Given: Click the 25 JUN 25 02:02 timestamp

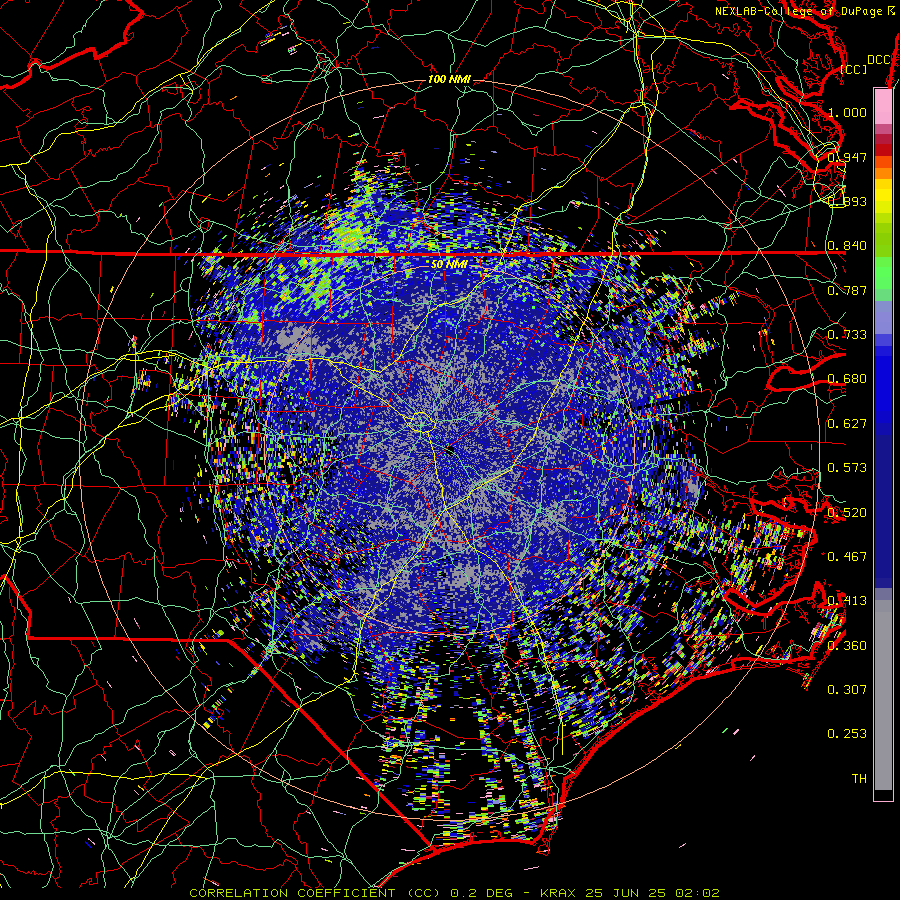Looking at the screenshot, I should click(653, 893).
